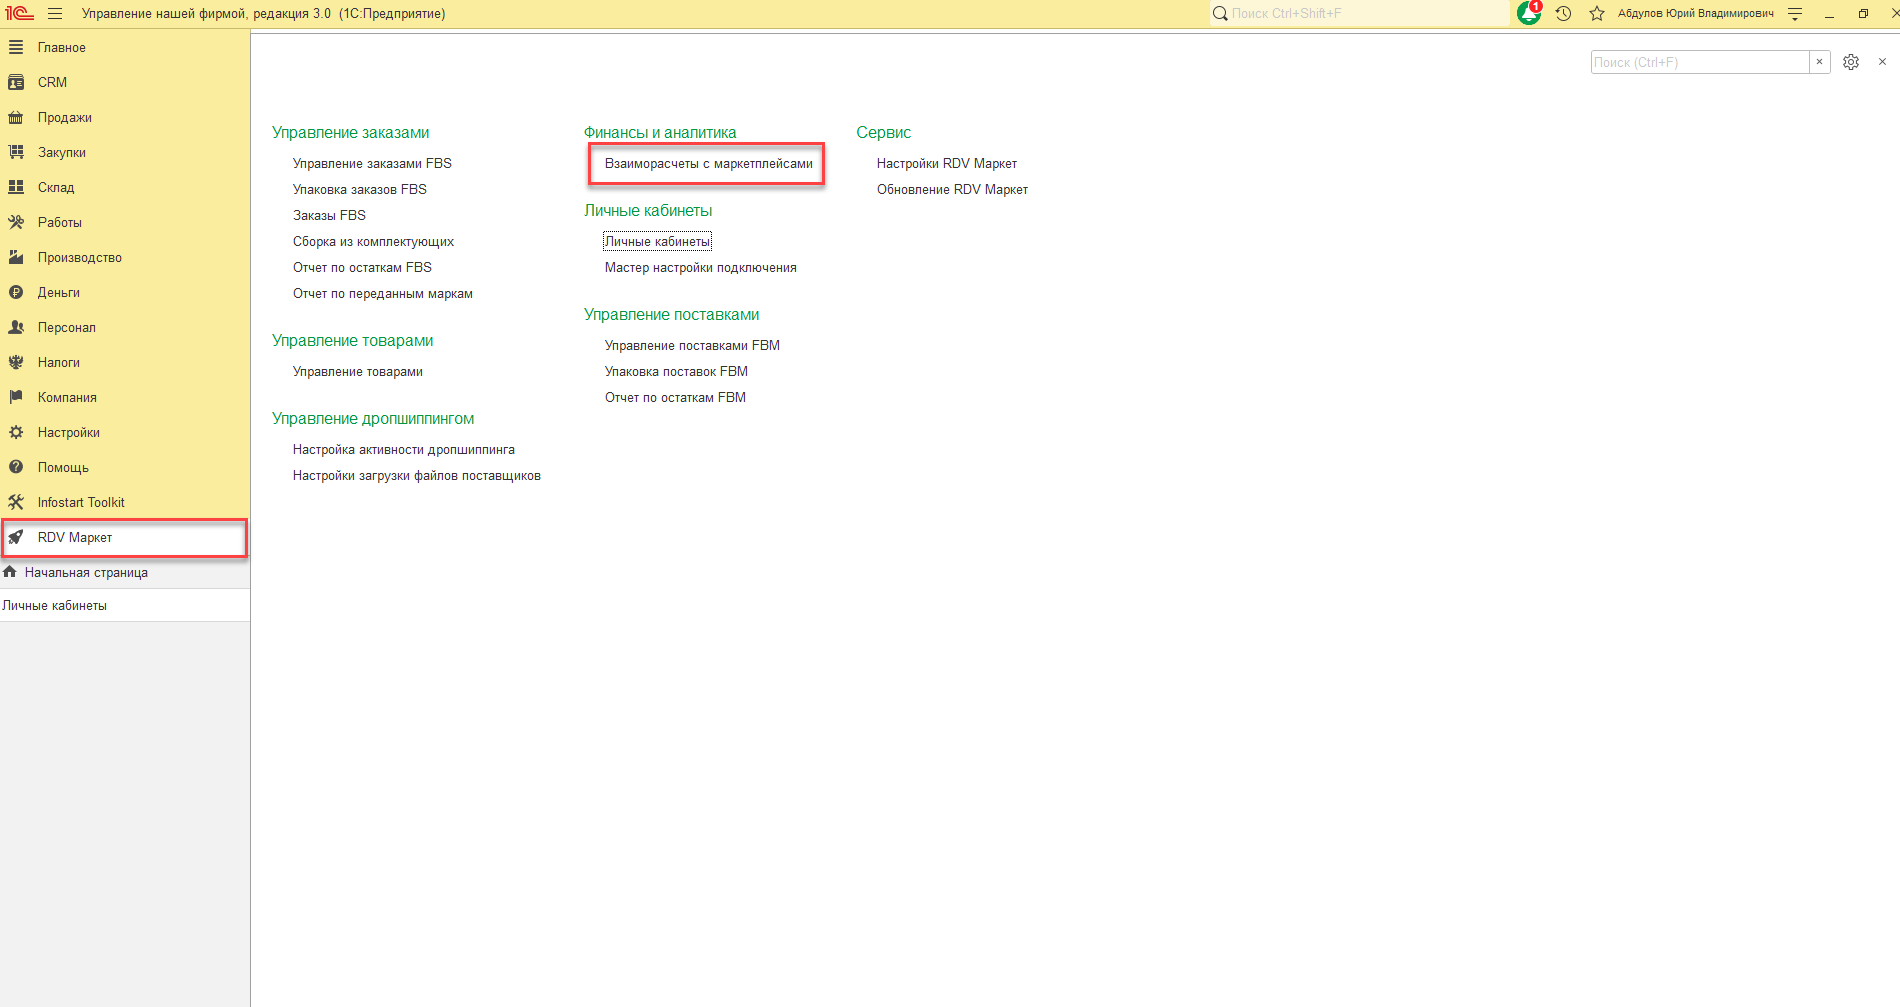Click the Деньги ruble icon
Viewport: 1900px width, 1007px height.
[16, 292]
